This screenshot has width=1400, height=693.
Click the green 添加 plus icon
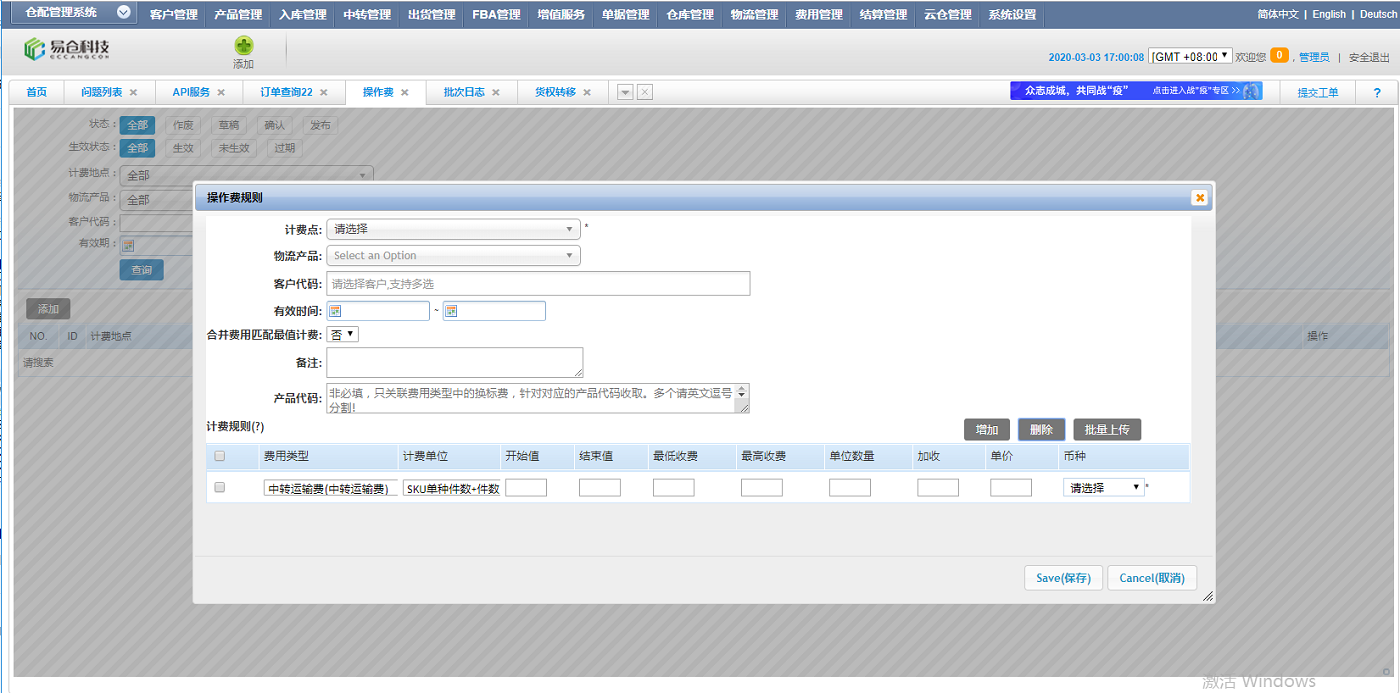pyautogui.click(x=243, y=46)
